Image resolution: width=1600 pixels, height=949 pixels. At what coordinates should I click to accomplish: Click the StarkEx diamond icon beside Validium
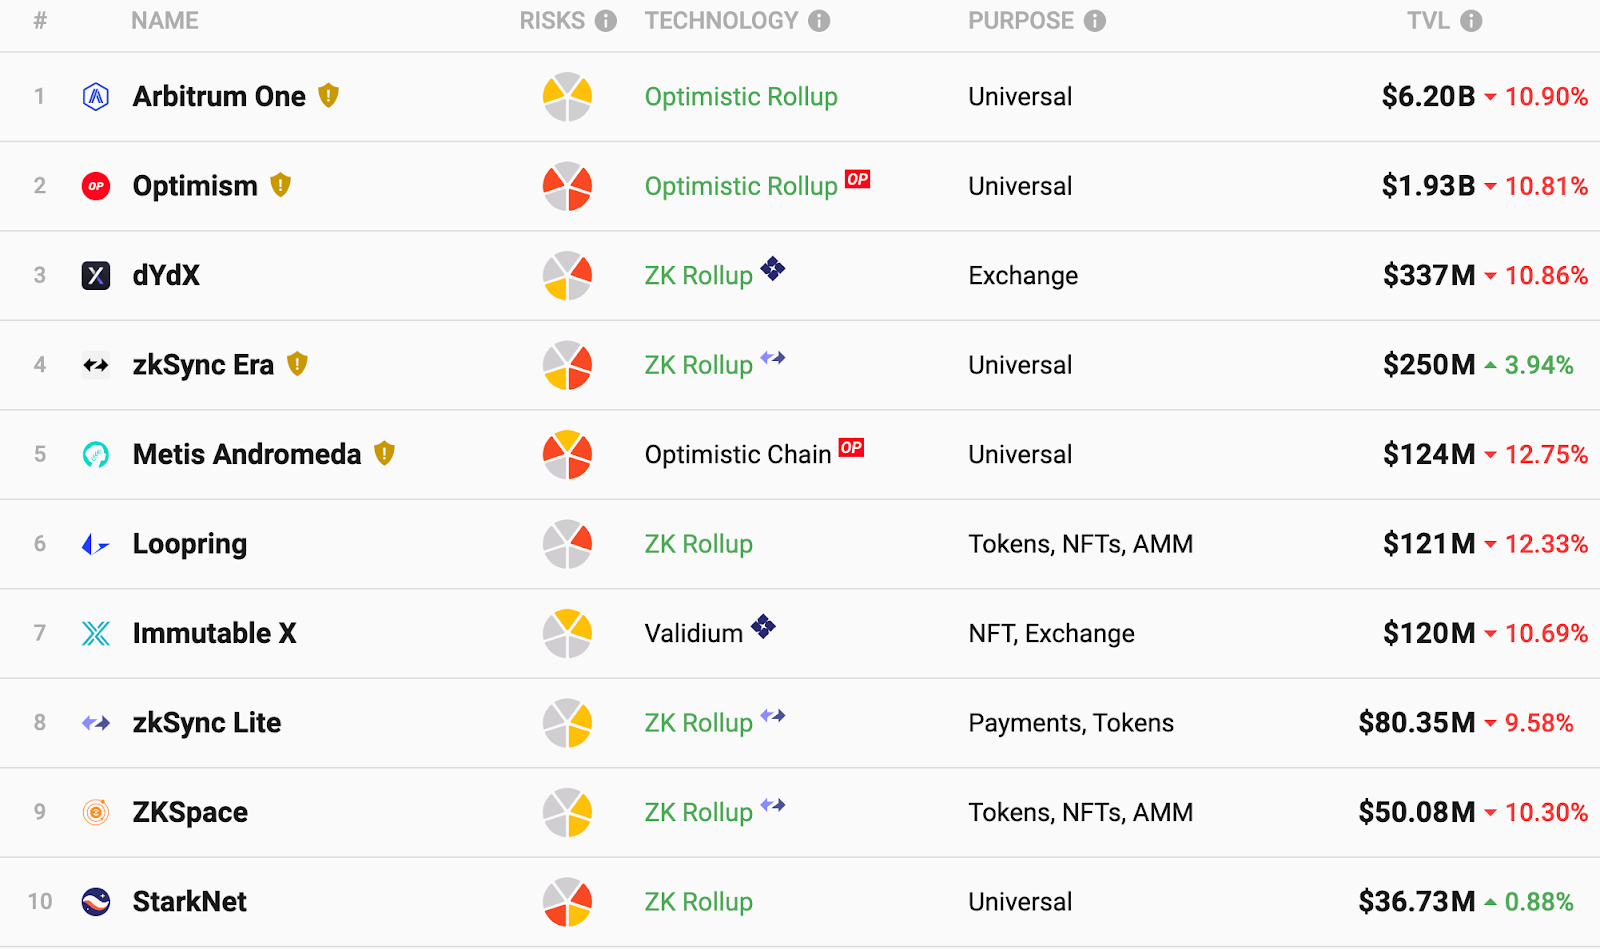763,627
